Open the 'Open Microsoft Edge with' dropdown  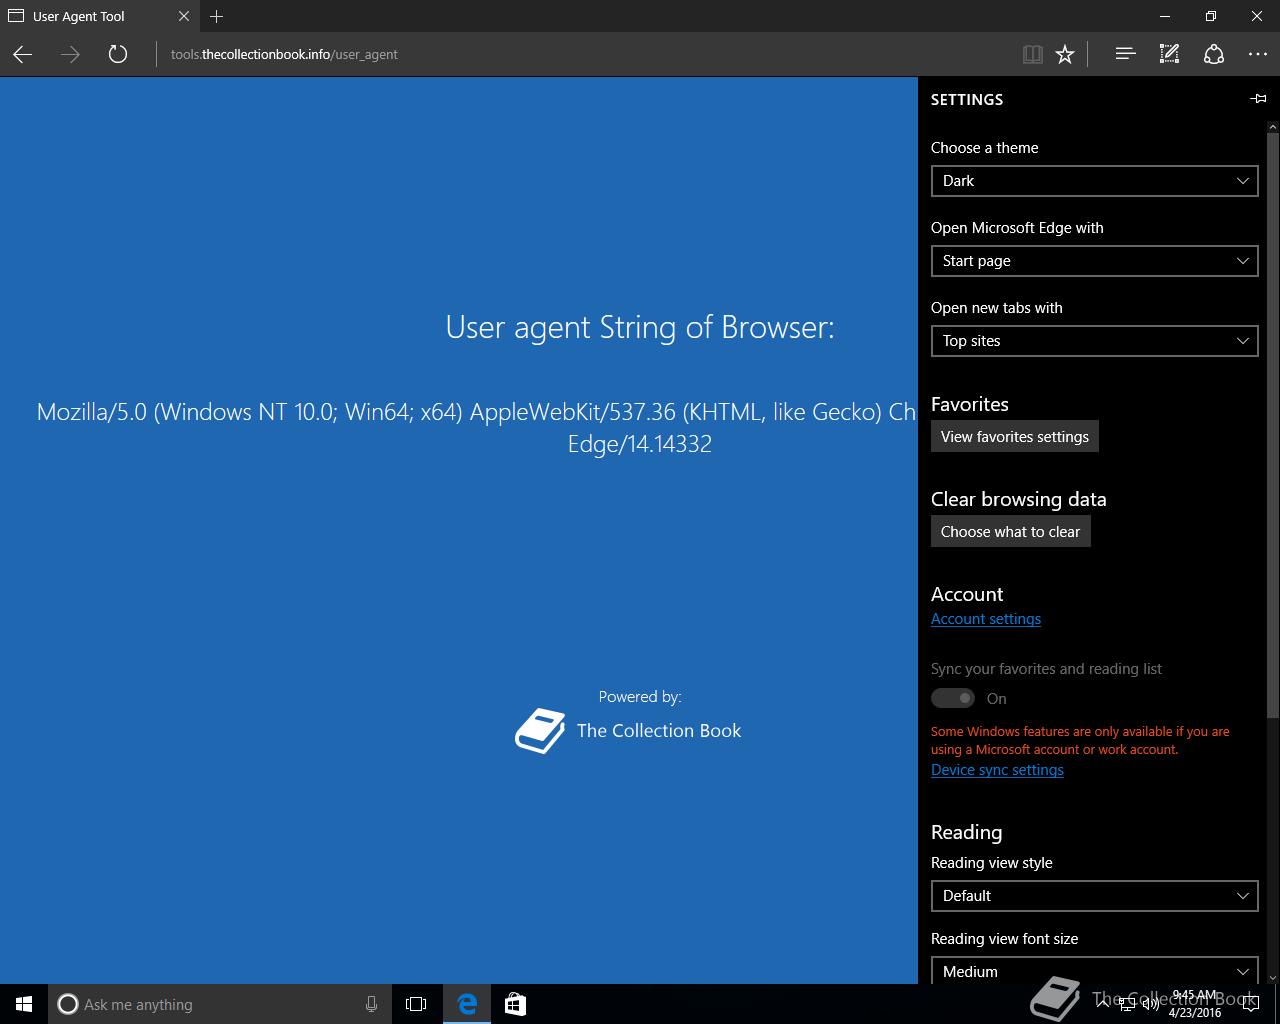click(1094, 261)
